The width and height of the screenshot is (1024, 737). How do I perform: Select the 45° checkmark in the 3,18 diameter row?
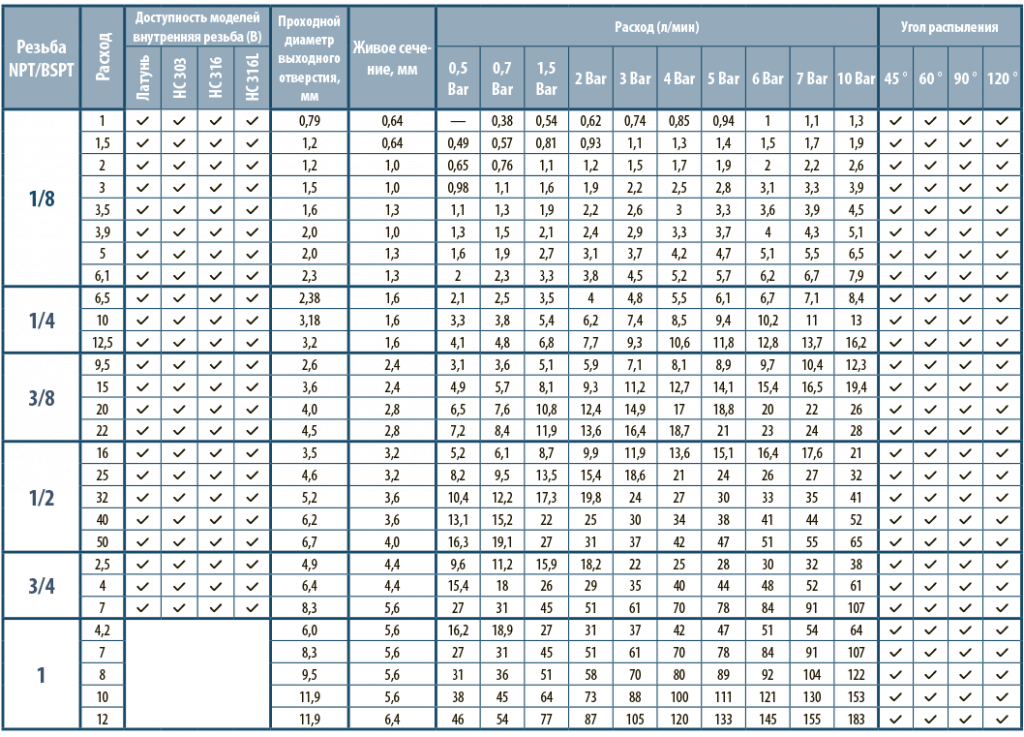tap(896, 321)
